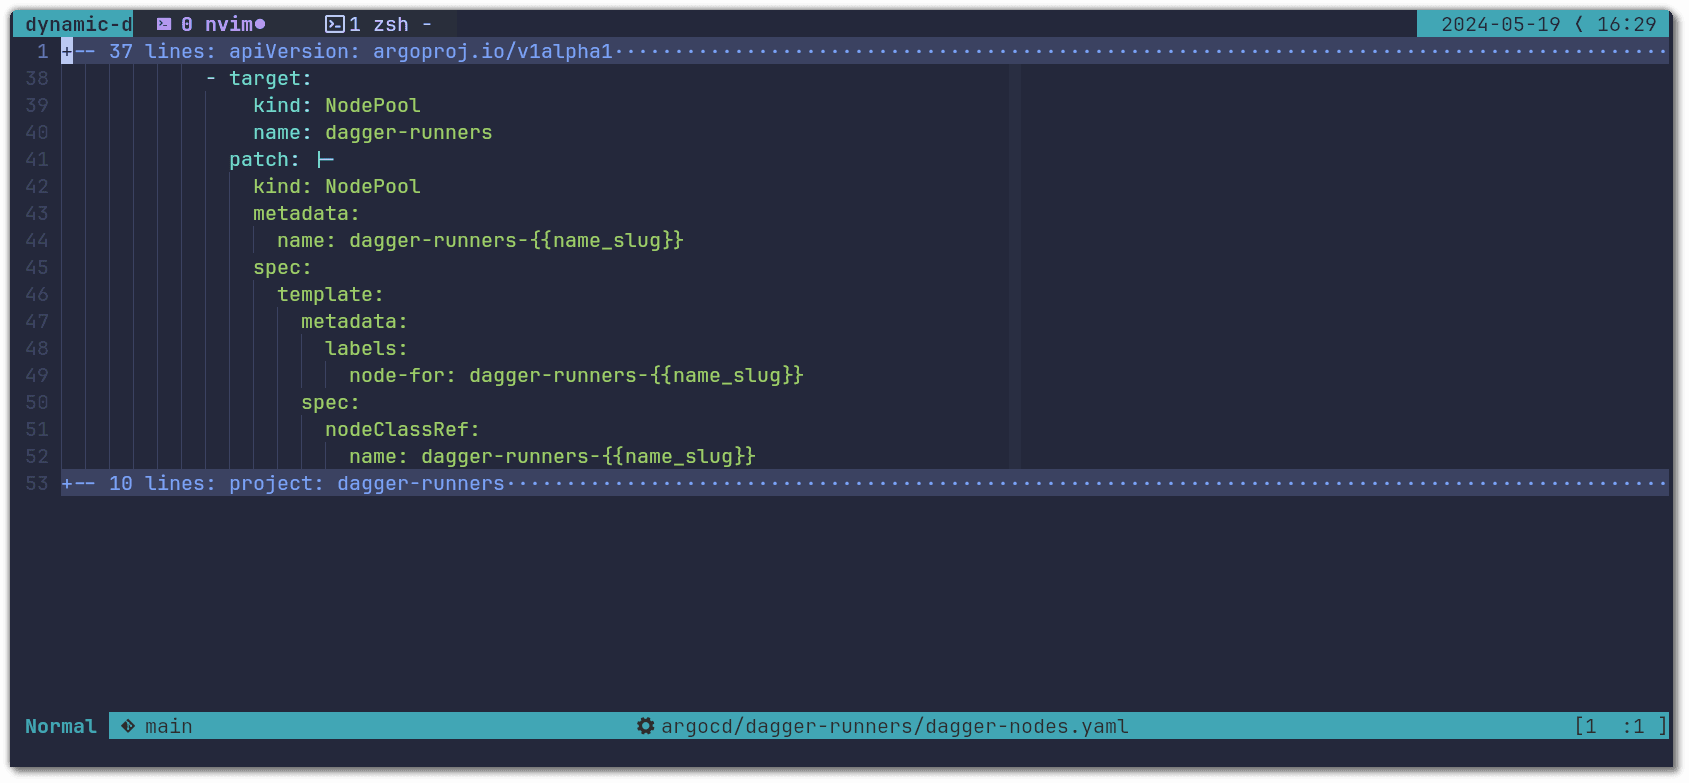Switch to the 1 zsh window tab
1689x783 pixels.
pos(380,24)
